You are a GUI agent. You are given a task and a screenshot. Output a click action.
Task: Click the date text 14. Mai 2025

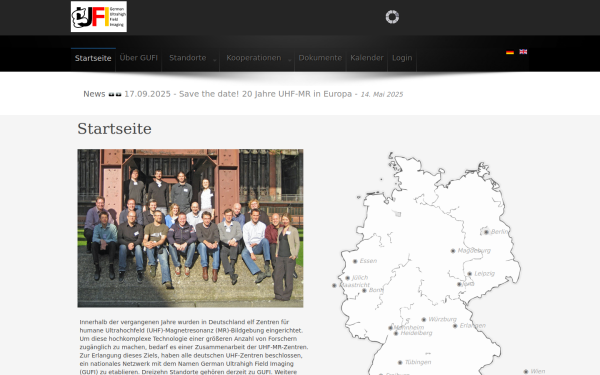(382, 95)
